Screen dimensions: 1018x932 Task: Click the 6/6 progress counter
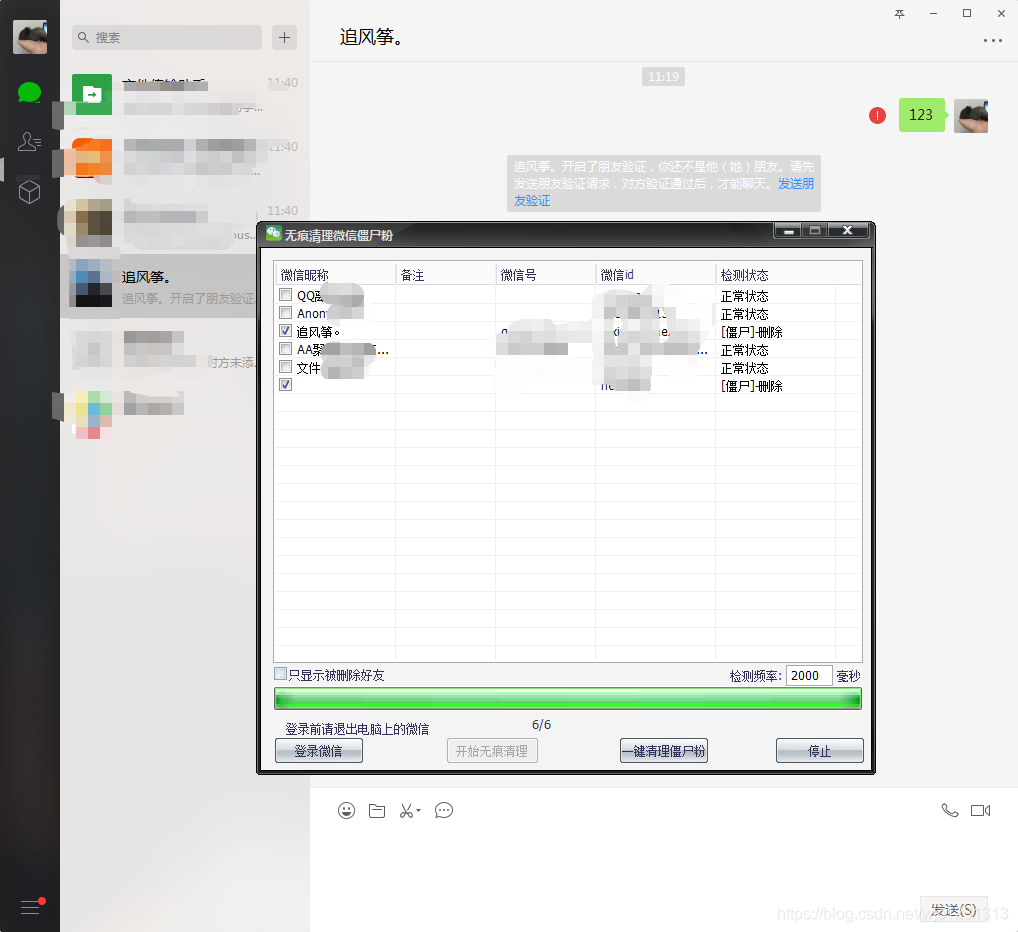pos(541,724)
